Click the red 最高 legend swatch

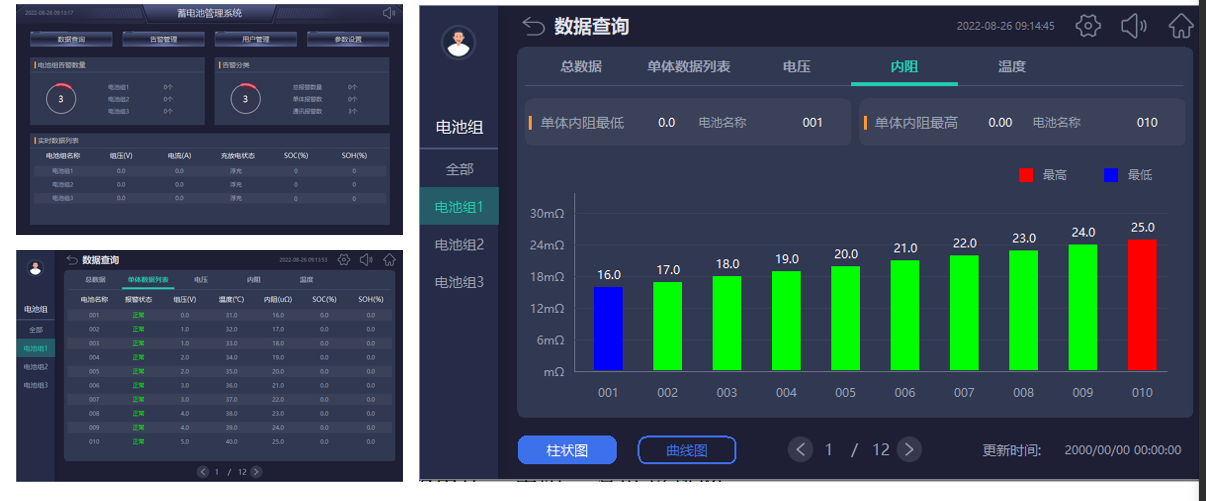tap(1026, 175)
